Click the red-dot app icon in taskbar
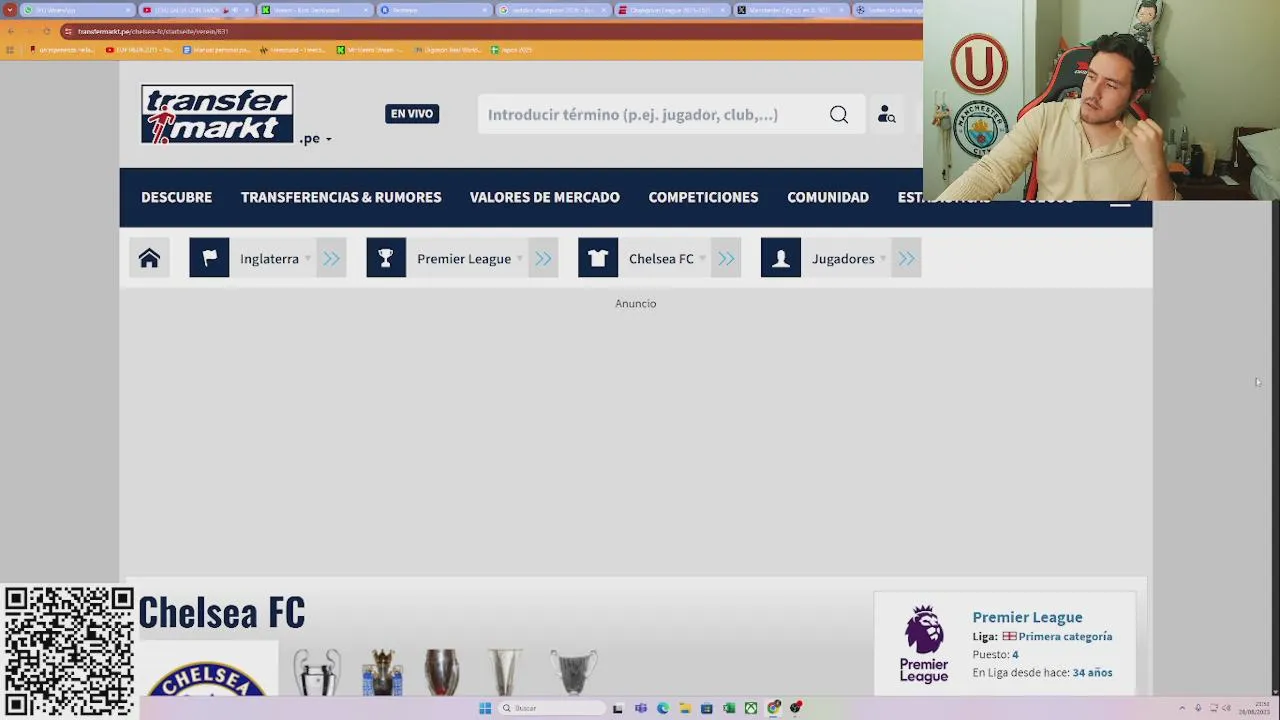This screenshot has height=720, width=1280. click(x=796, y=708)
